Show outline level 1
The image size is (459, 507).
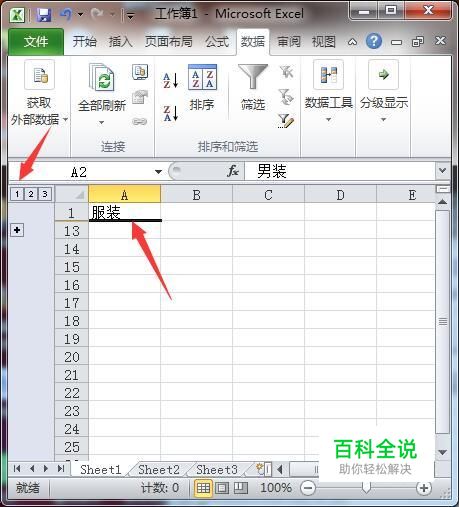17,194
